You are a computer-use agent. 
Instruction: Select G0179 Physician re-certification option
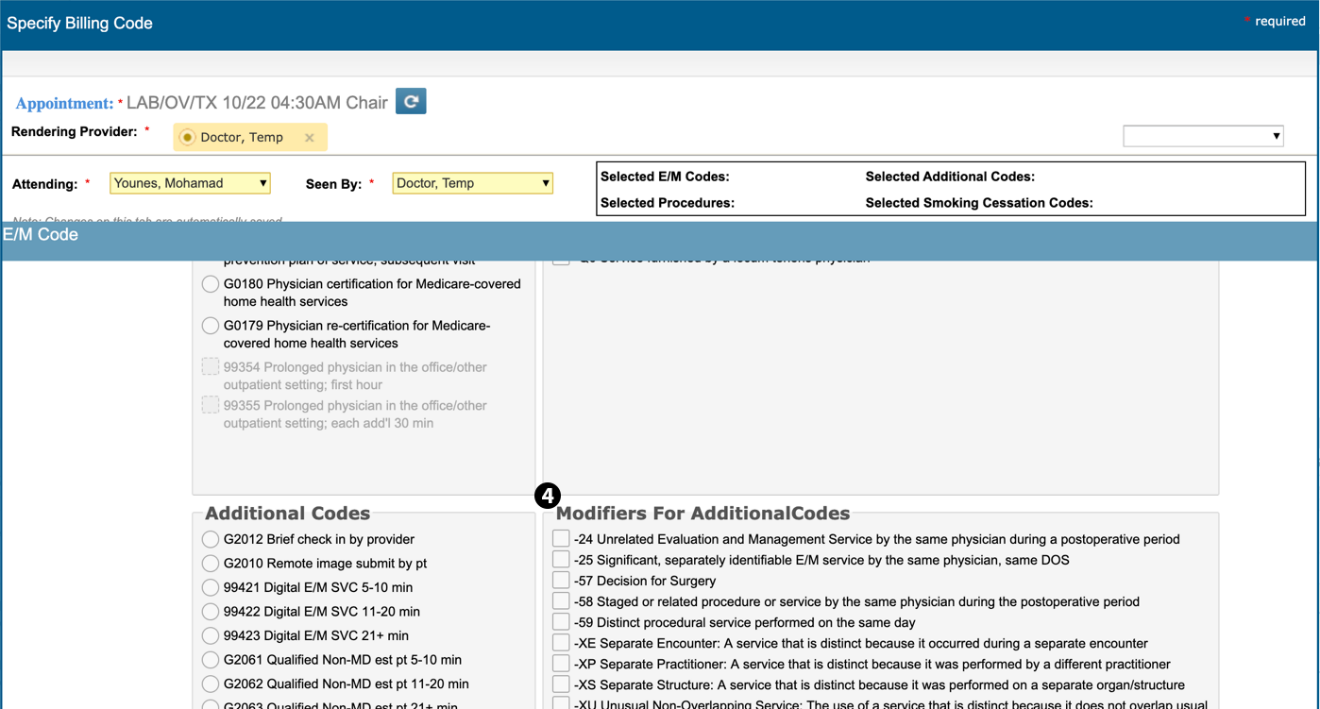click(x=210, y=326)
